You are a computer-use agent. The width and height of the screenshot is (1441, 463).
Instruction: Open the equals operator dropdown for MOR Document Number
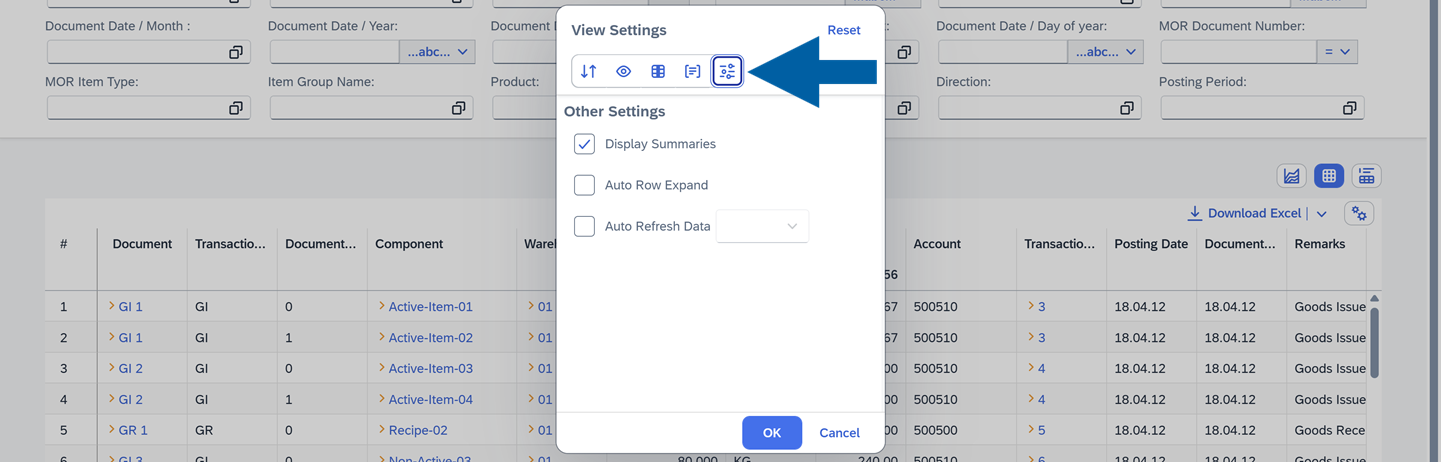click(1337, 52)
